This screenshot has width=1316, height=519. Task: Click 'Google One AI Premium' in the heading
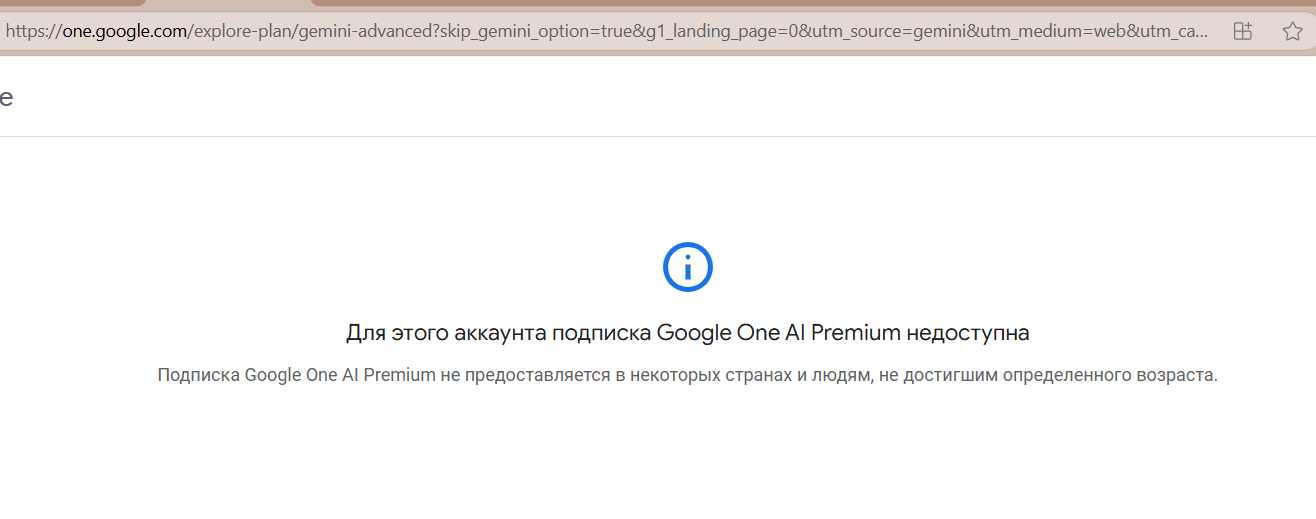(x=779, y=333)
